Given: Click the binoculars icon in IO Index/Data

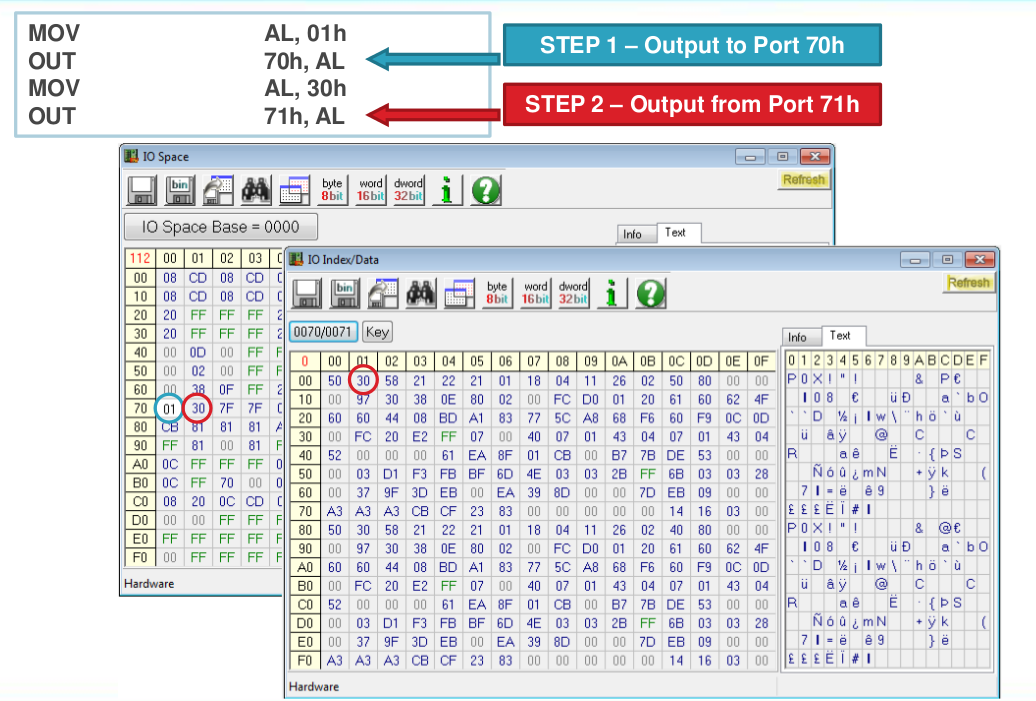Looking at the screenshot, I should (421, 292).
